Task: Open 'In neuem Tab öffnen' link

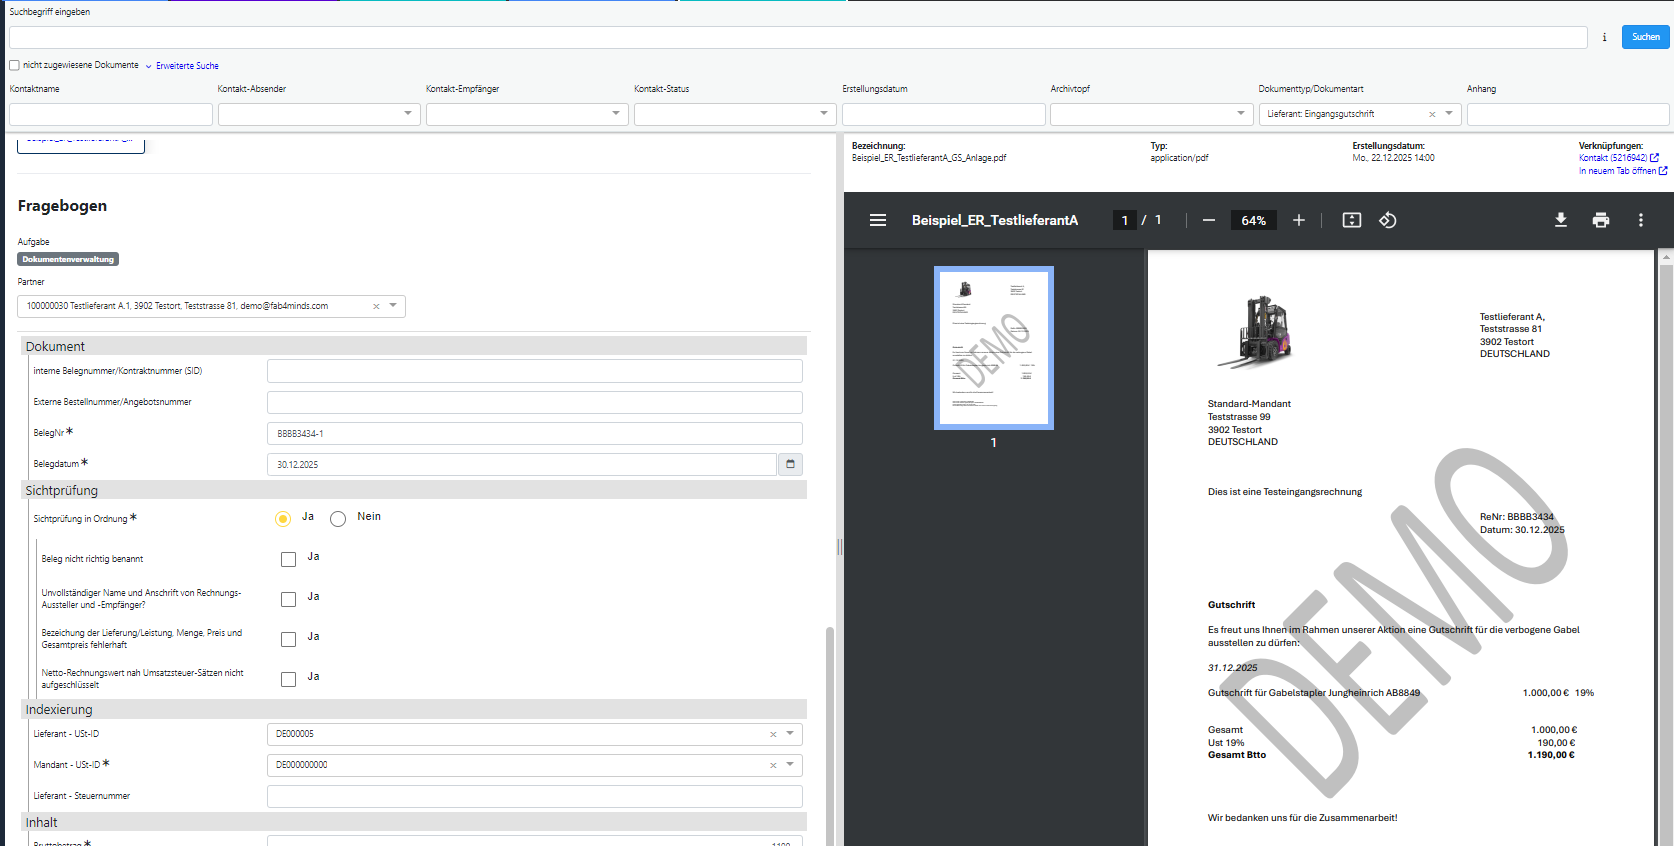Action: (1617, 171)
